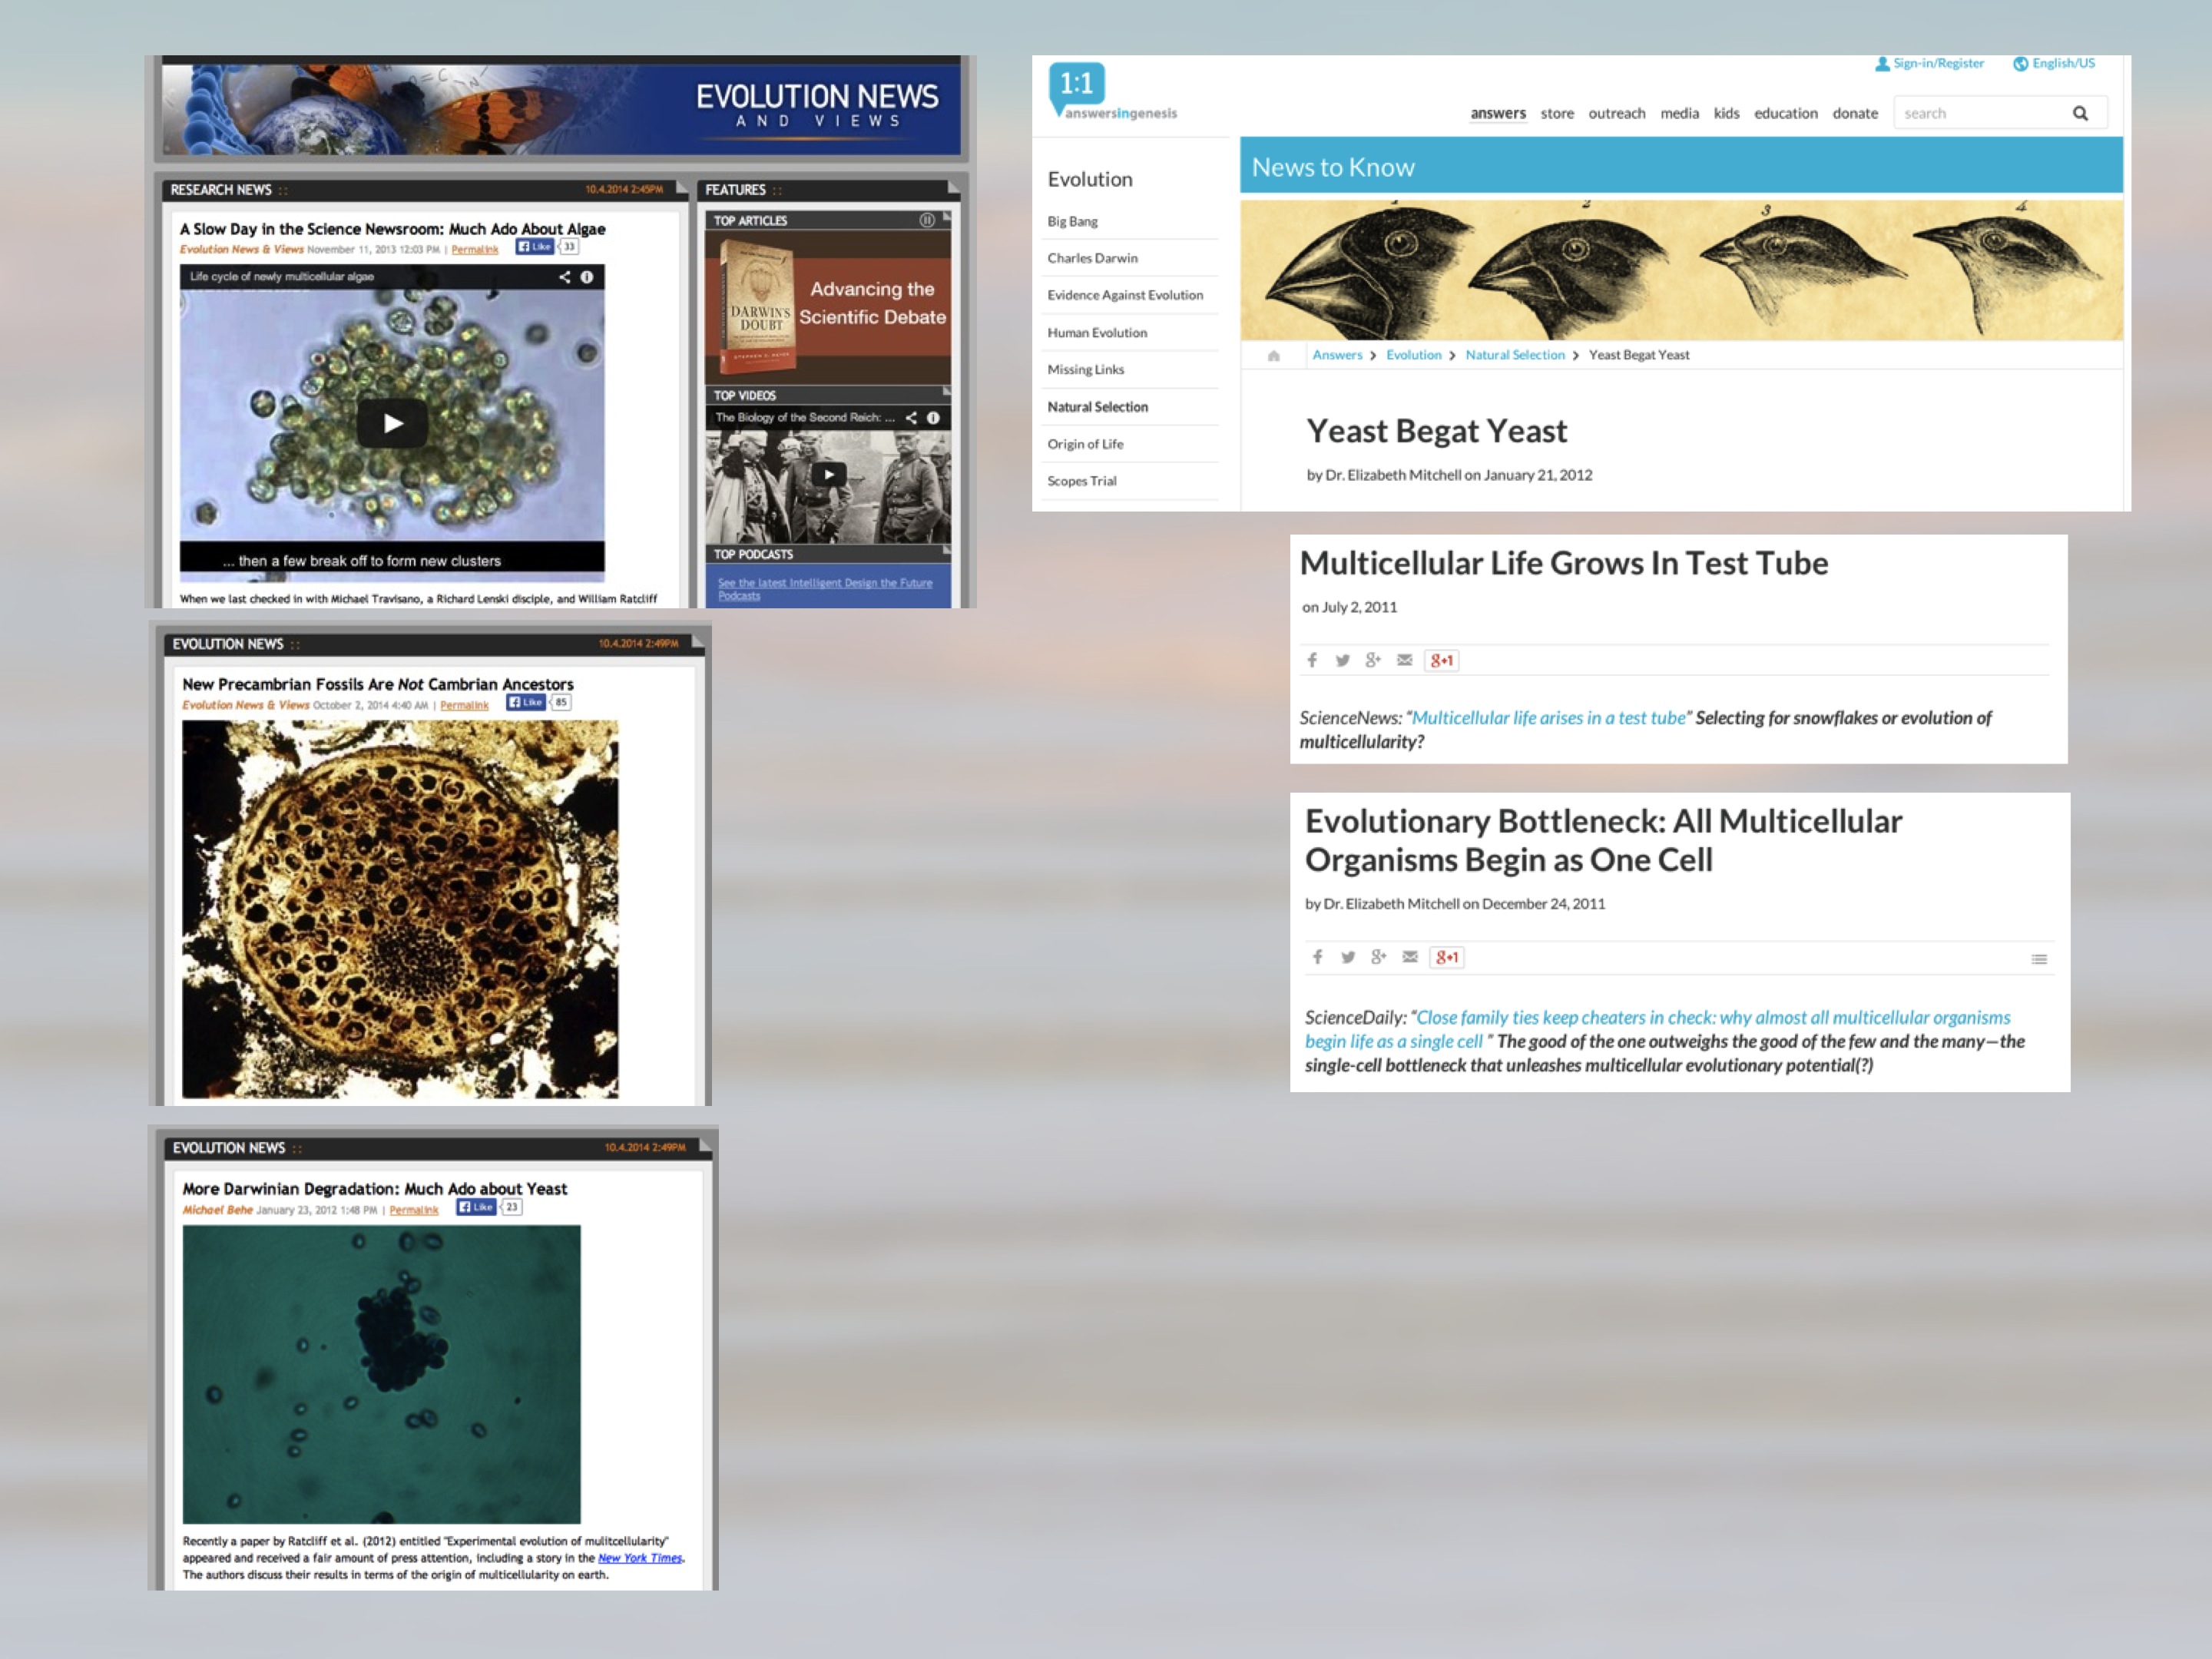
Task: Select Scopes Trial in sidebar
Action: (1082, 481)
